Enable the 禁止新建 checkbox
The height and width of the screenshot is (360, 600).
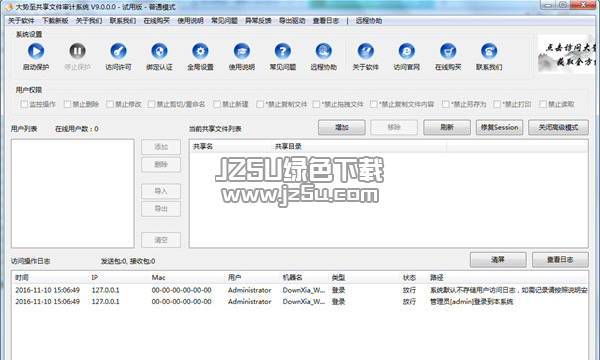(x=217, y=104)
